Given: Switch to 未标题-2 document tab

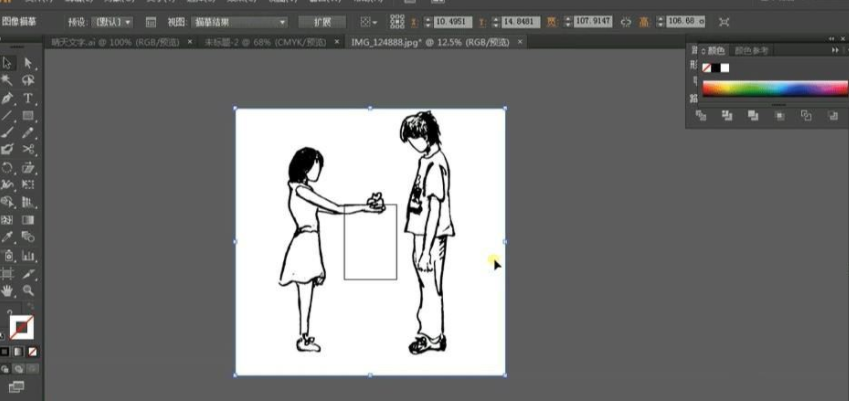Looking at the screenshot, I should tap(265, 42).
